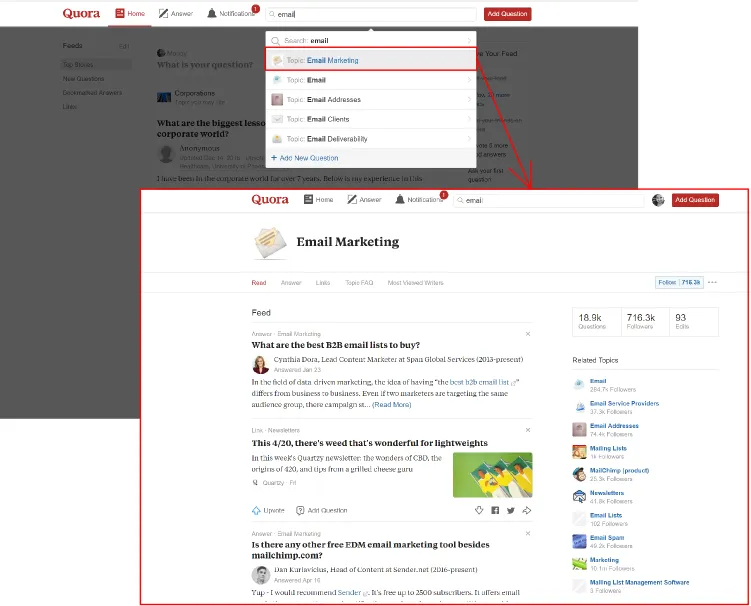
Task: Dismiss the free EDM email tool story
Action: click(x=528, y=533)
